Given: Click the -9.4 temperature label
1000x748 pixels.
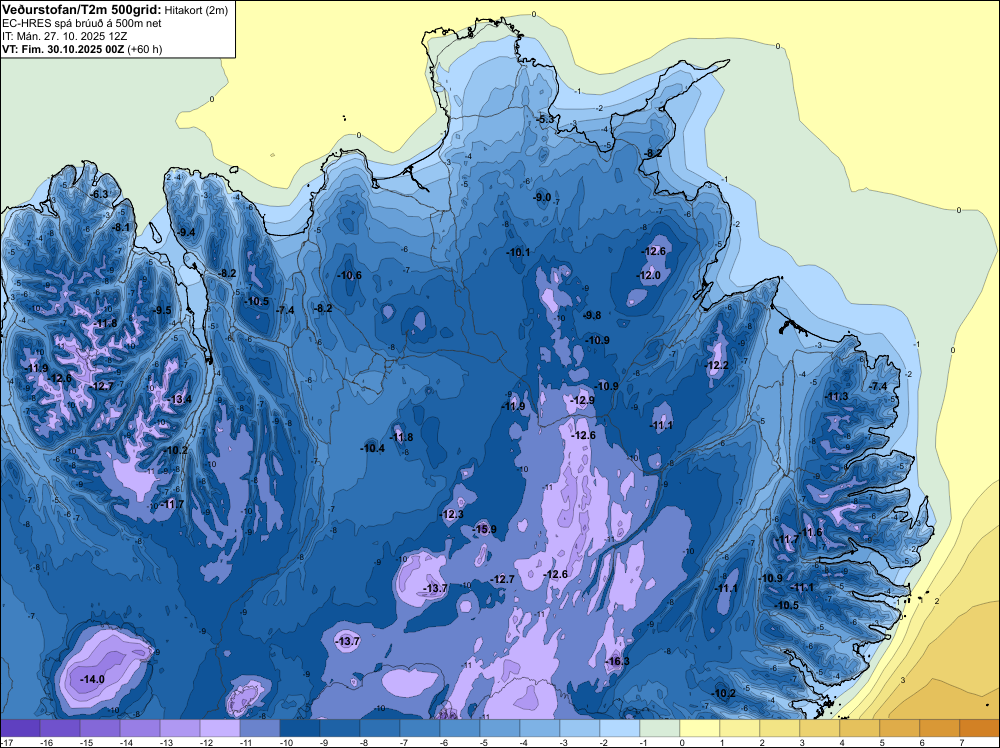Looking at the screenshot, I should pos(186,232).
